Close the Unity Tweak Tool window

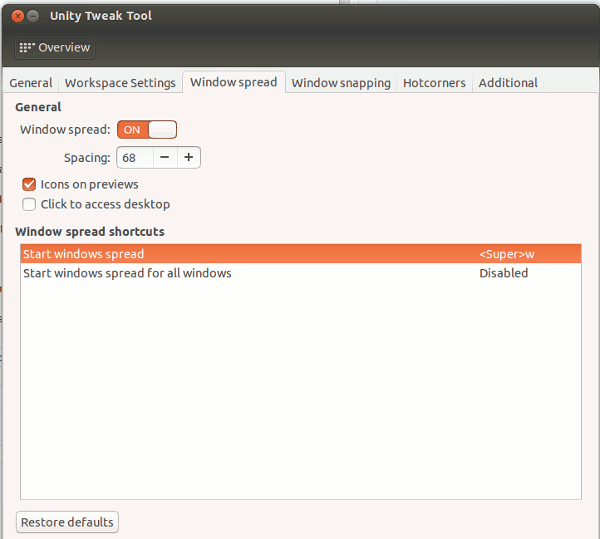pos(18,16)
